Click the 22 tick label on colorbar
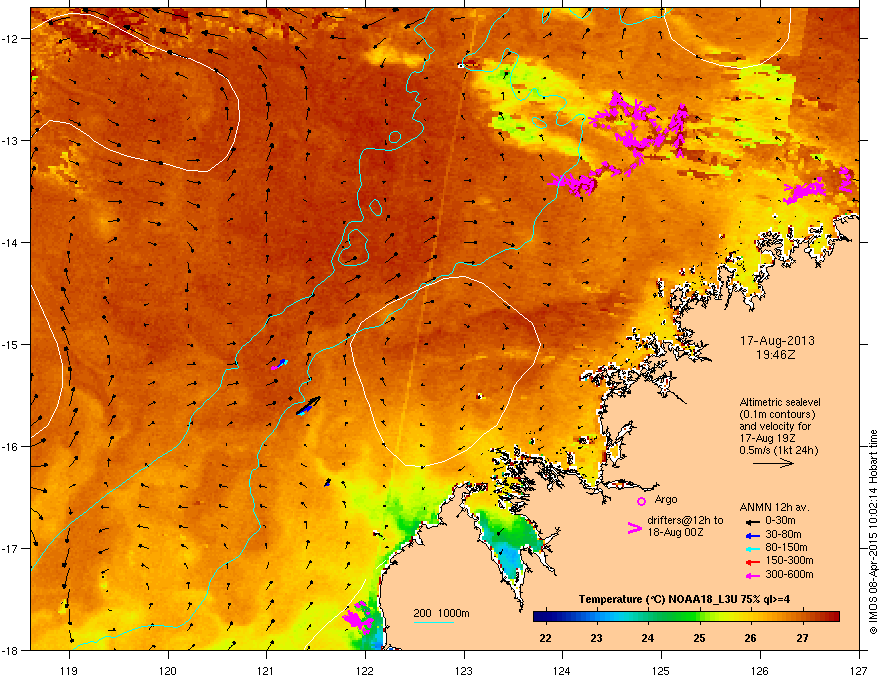 coord(545,638)
